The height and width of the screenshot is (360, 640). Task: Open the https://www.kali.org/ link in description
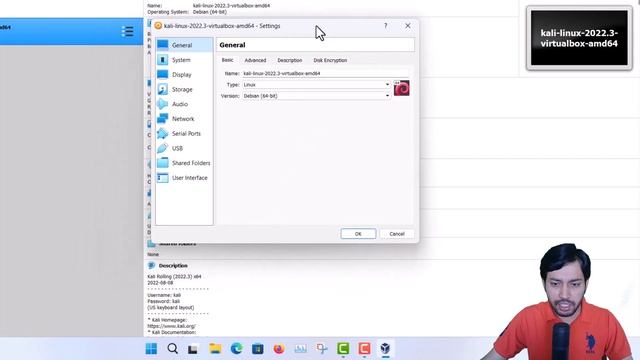point(171,326)
